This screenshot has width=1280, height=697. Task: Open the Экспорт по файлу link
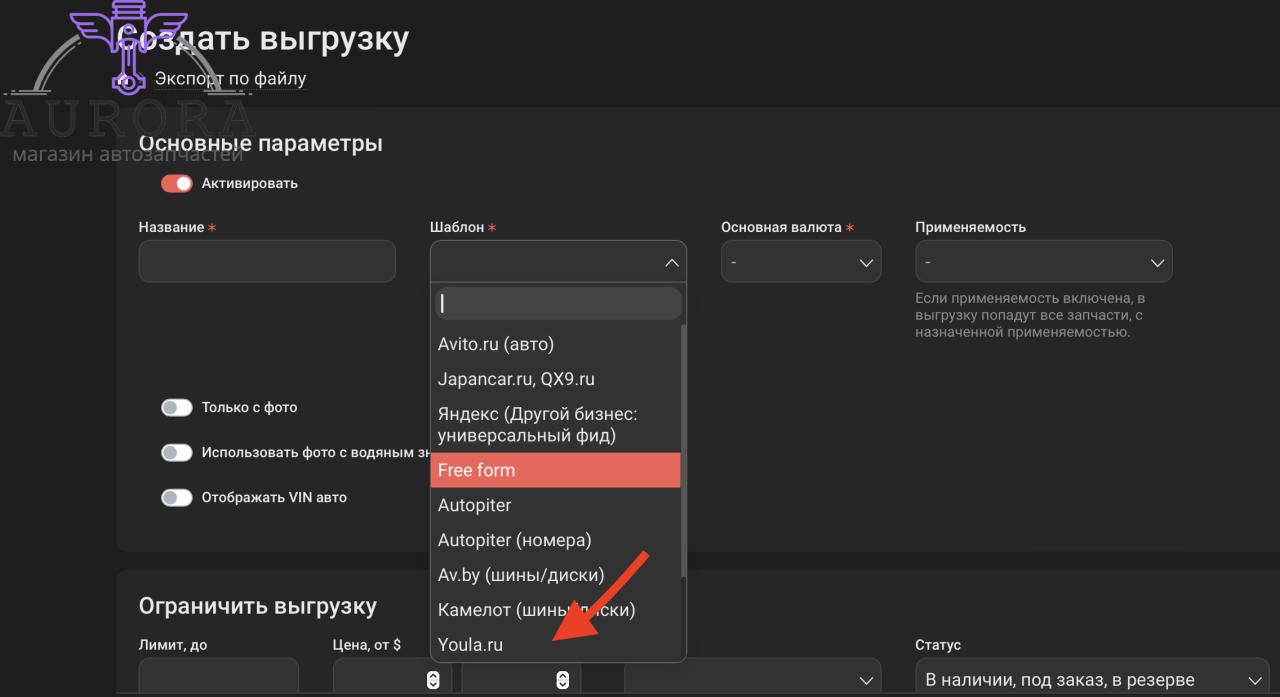(x=230, y=79)
